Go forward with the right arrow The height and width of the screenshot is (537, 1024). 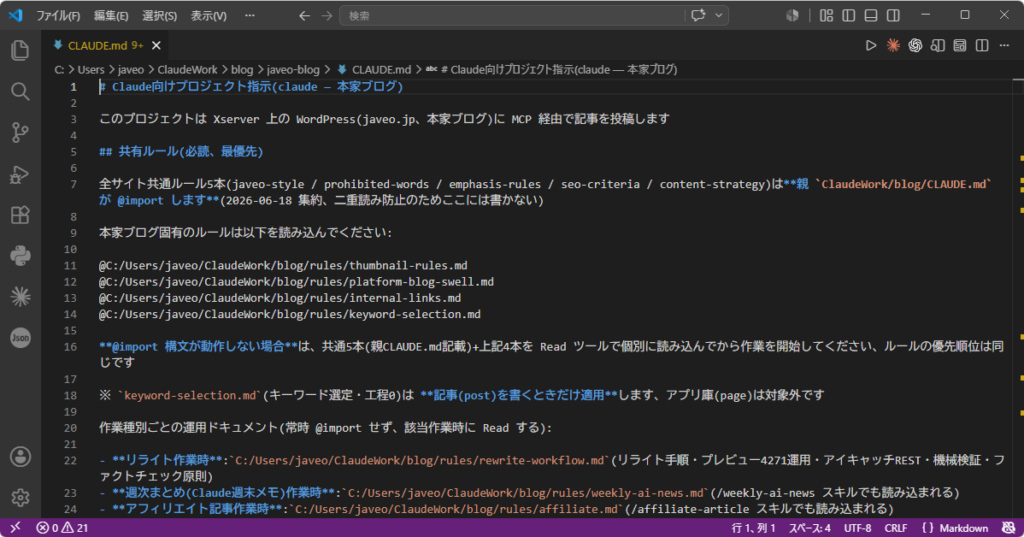pyautogui.click(x=327, y=16)
